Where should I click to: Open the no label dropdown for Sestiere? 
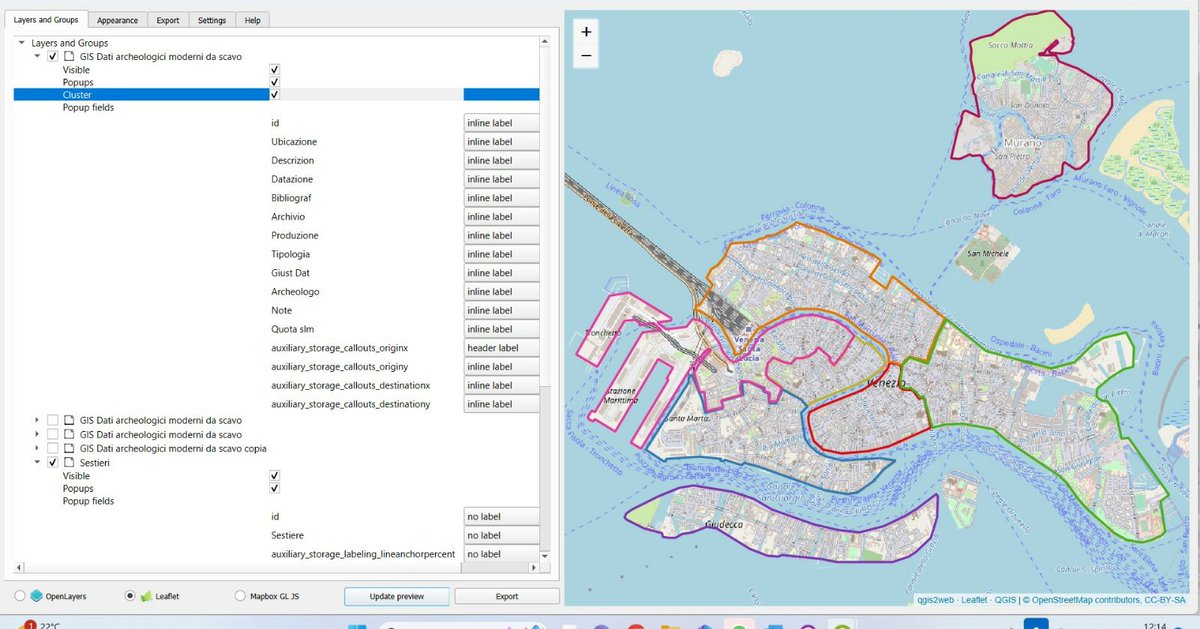(501, 534)
